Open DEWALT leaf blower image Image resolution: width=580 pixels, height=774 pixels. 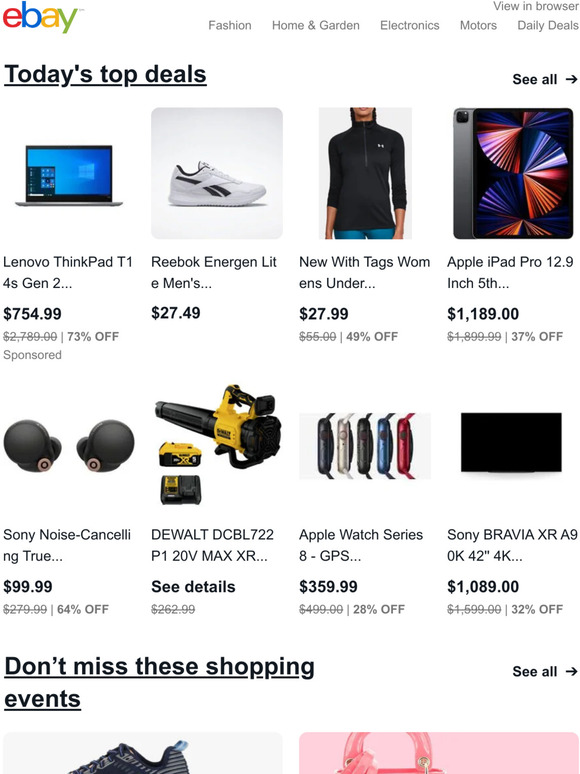(x=217, y=446)
